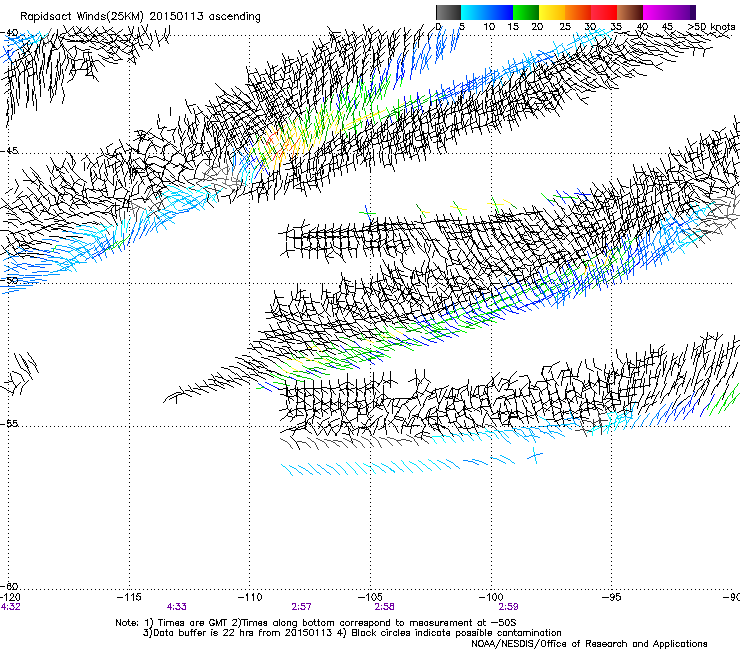Select the orange 25-30 knots color band
Viewport: 740px width, 650px height.
[x=578, y=12]
